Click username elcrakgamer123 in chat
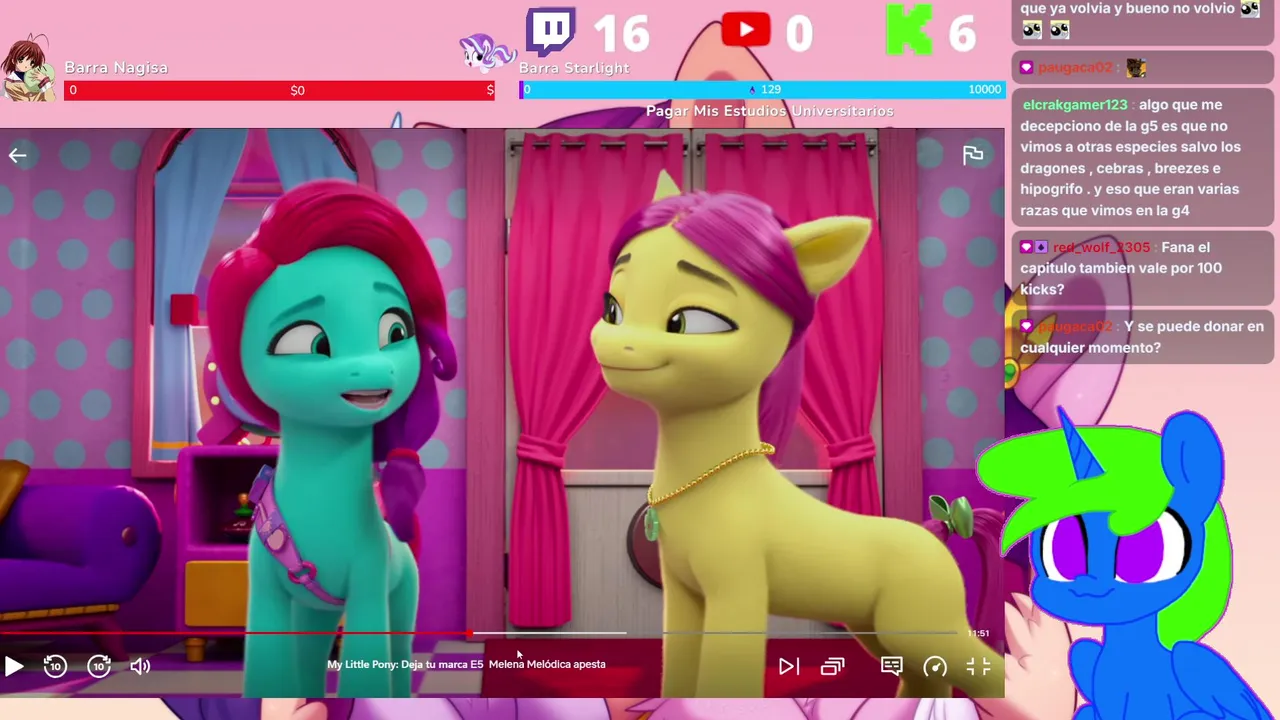Screen dimensions: 1280x720 click(1075, 105)
